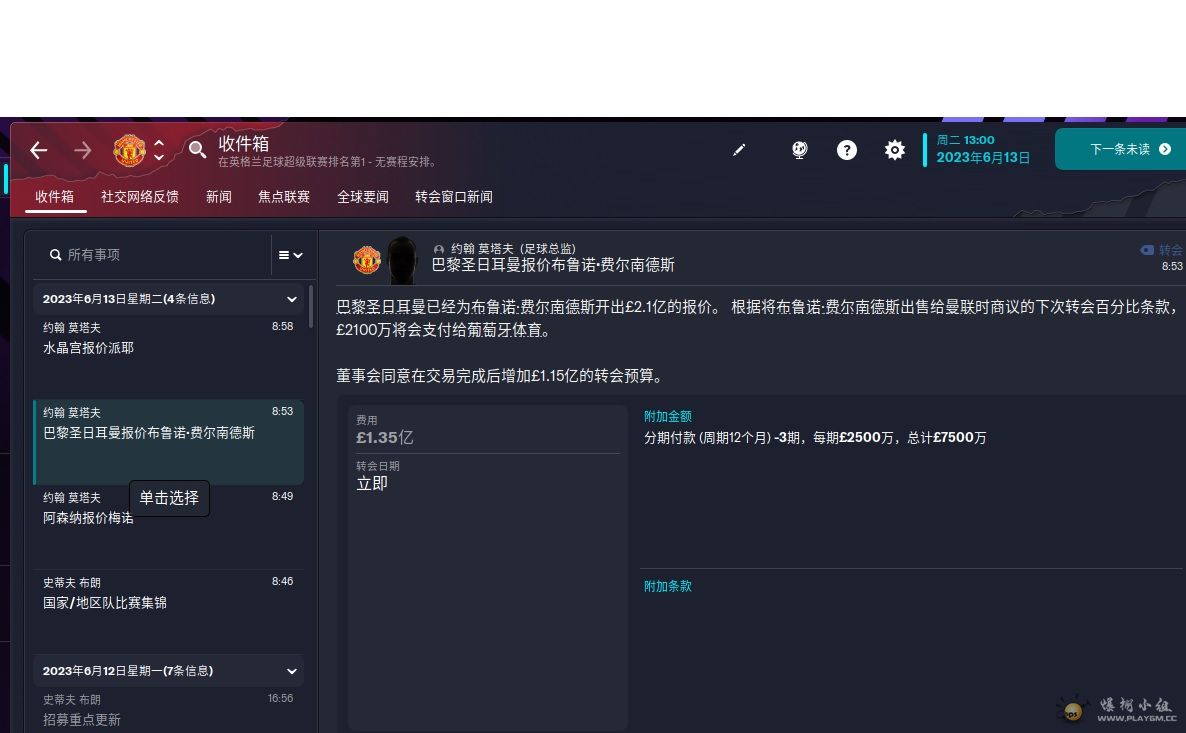Image resolution: width=1186 pixels, height=733 pixels.
Task: Collapse the 2023年6月12日星期一 message group
Action: (291, 671)
